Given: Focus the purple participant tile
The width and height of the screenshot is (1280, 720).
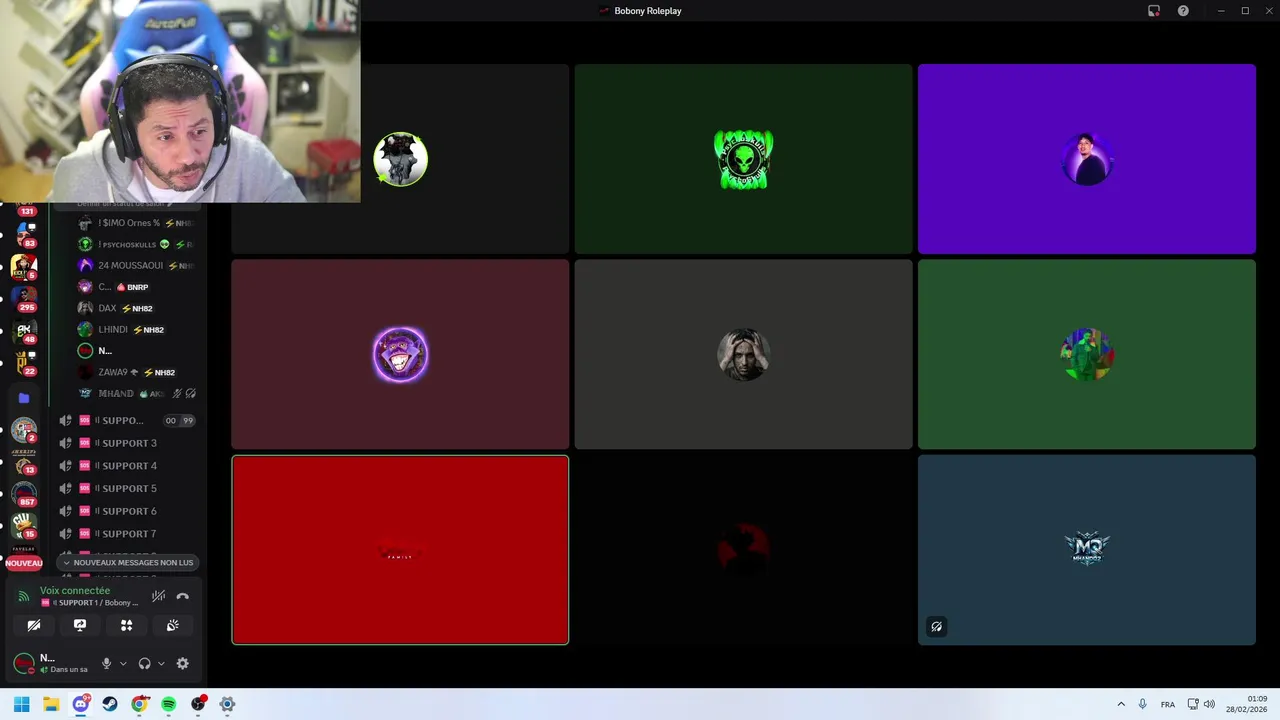Looking at the screenshot, I should 1087,159.
